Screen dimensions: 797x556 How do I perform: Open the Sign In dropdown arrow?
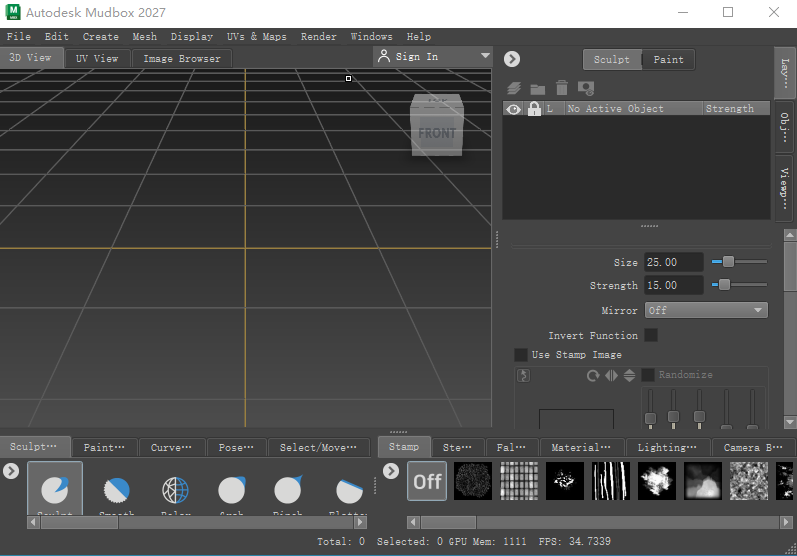(x=485, y=55)
